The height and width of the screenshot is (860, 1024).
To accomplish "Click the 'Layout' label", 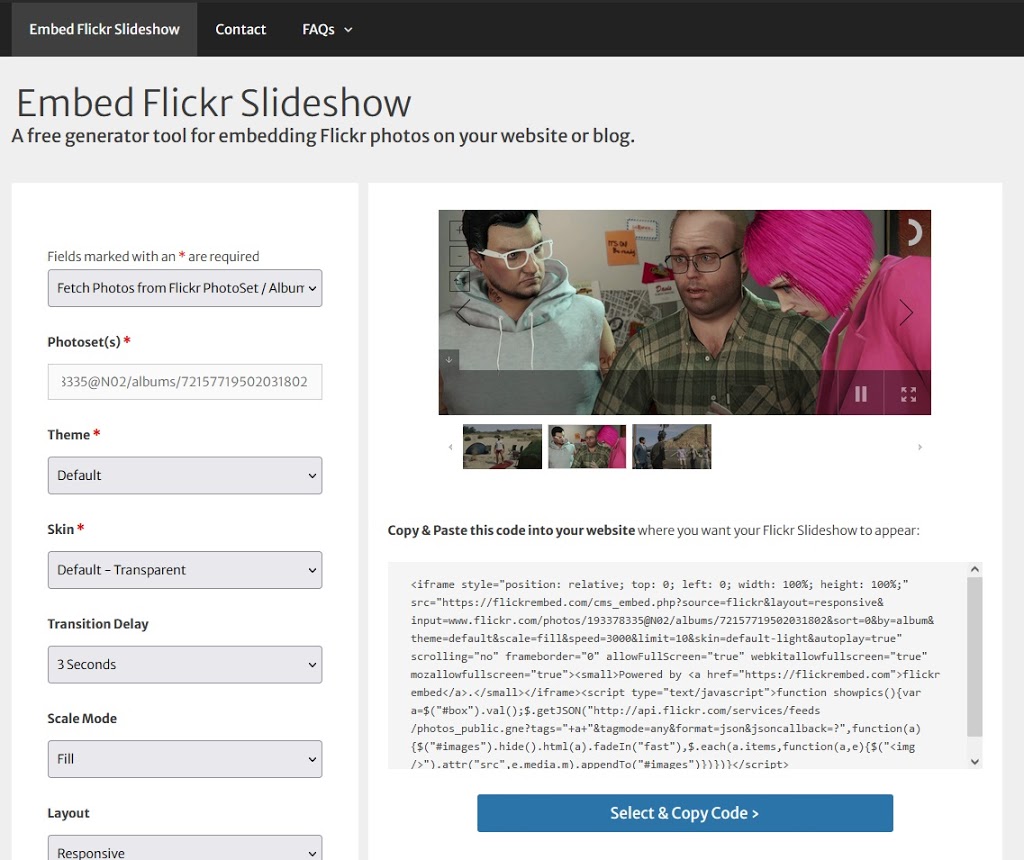I will point(69,813).
